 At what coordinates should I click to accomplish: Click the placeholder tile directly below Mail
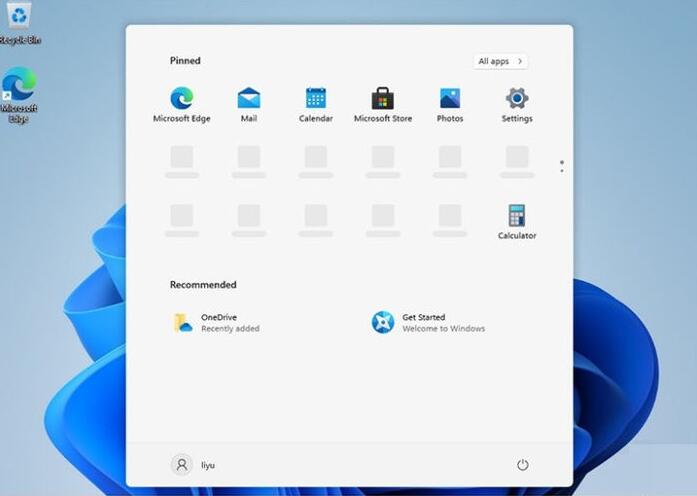point(249,158)
